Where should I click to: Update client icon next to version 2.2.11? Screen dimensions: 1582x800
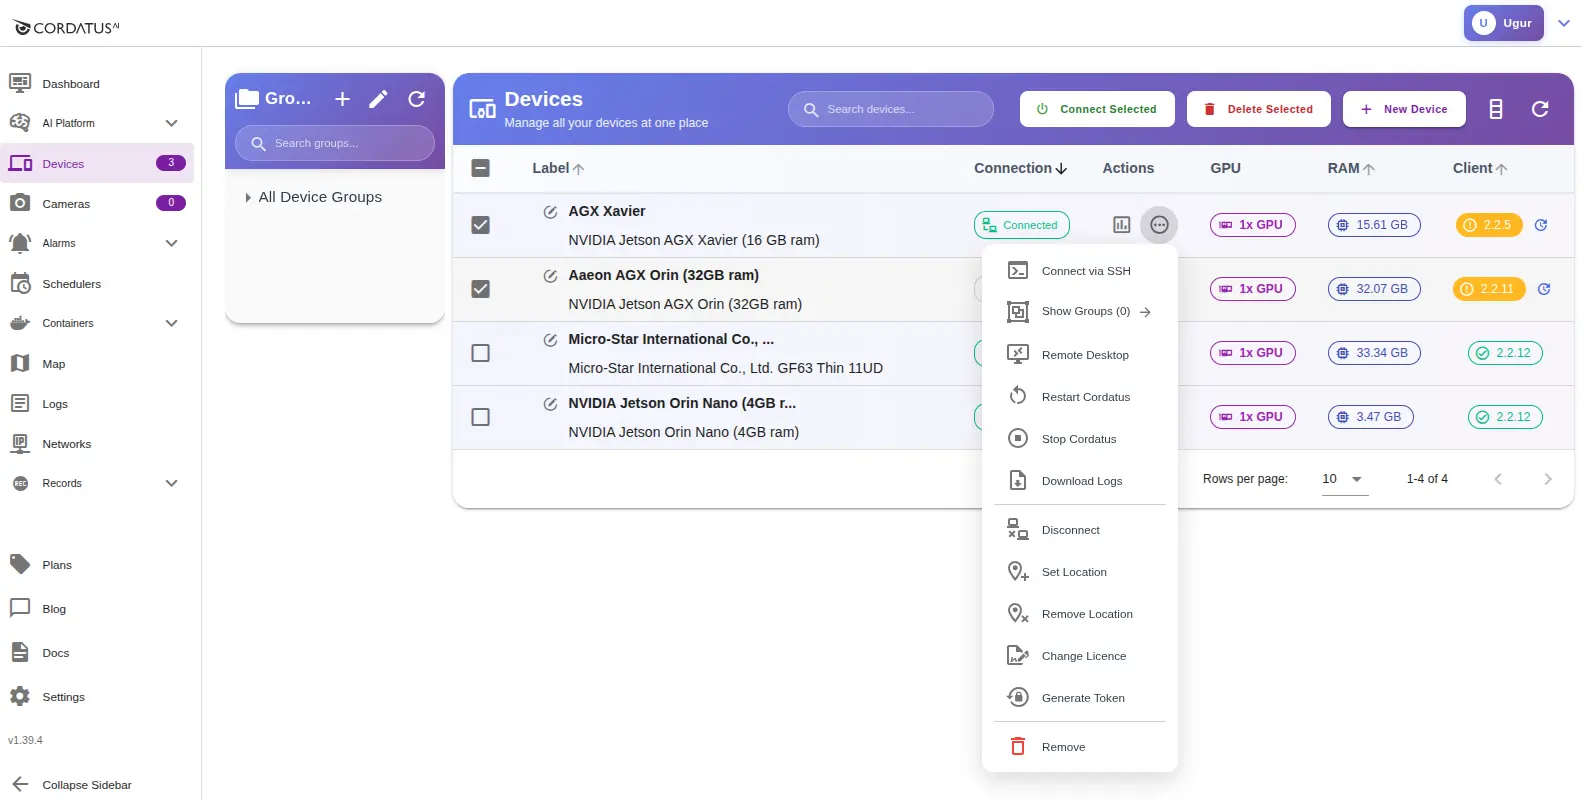click(x=1544, y=289)
